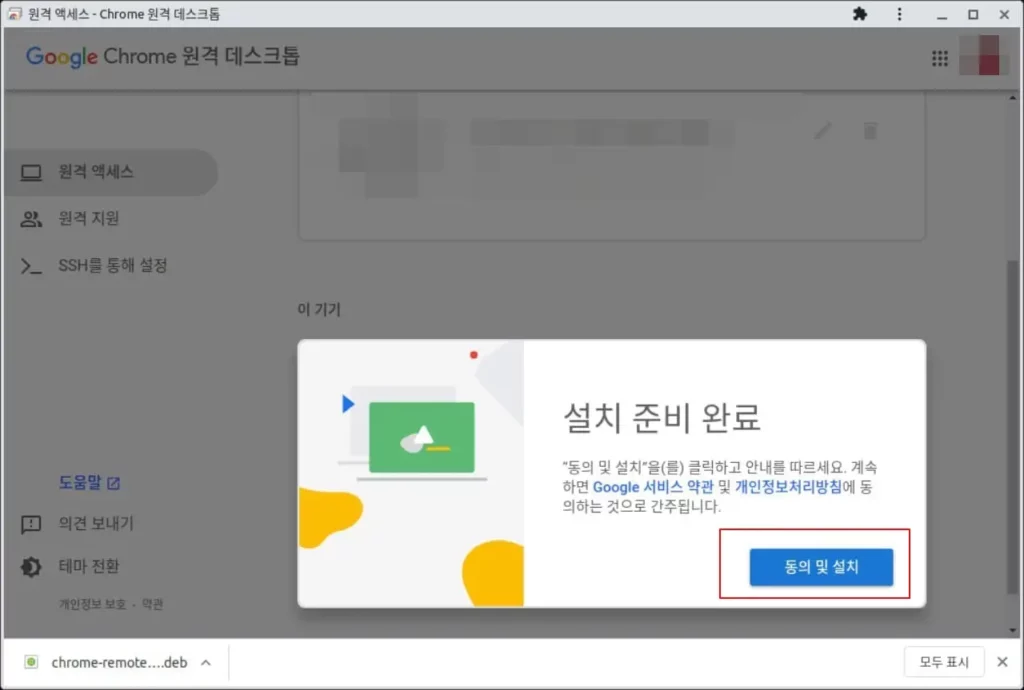Maximize the window
The height and width of the screenshot is (690, 1024).
973,14
